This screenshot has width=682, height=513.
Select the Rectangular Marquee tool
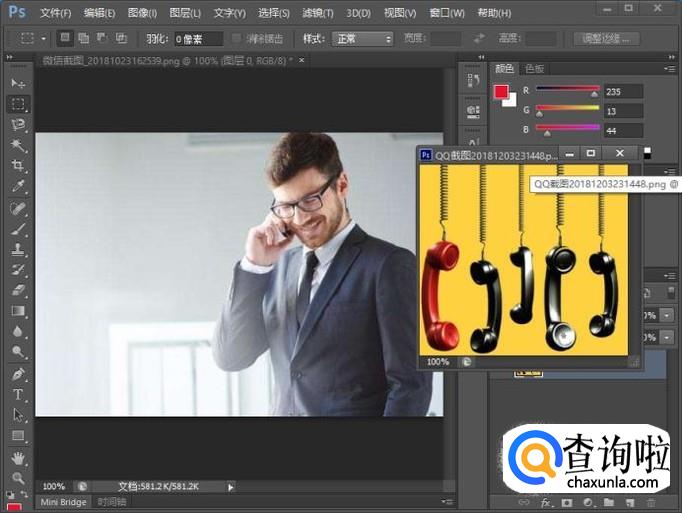(18, 104)
